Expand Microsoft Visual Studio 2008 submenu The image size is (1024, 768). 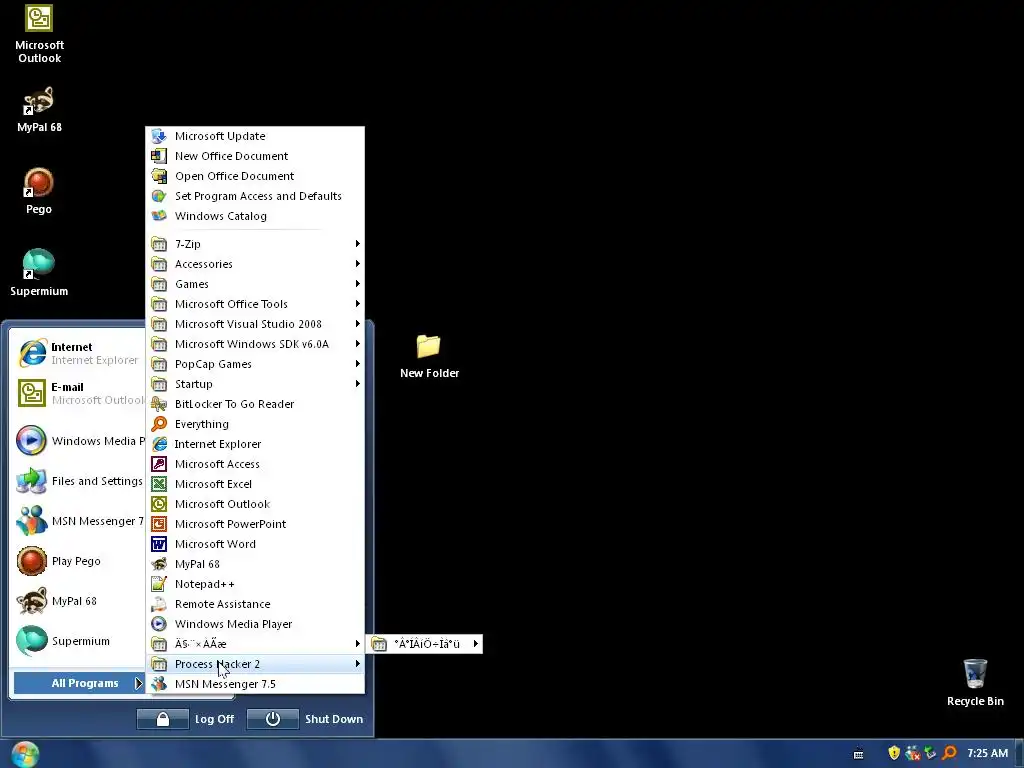coord(255,324)
